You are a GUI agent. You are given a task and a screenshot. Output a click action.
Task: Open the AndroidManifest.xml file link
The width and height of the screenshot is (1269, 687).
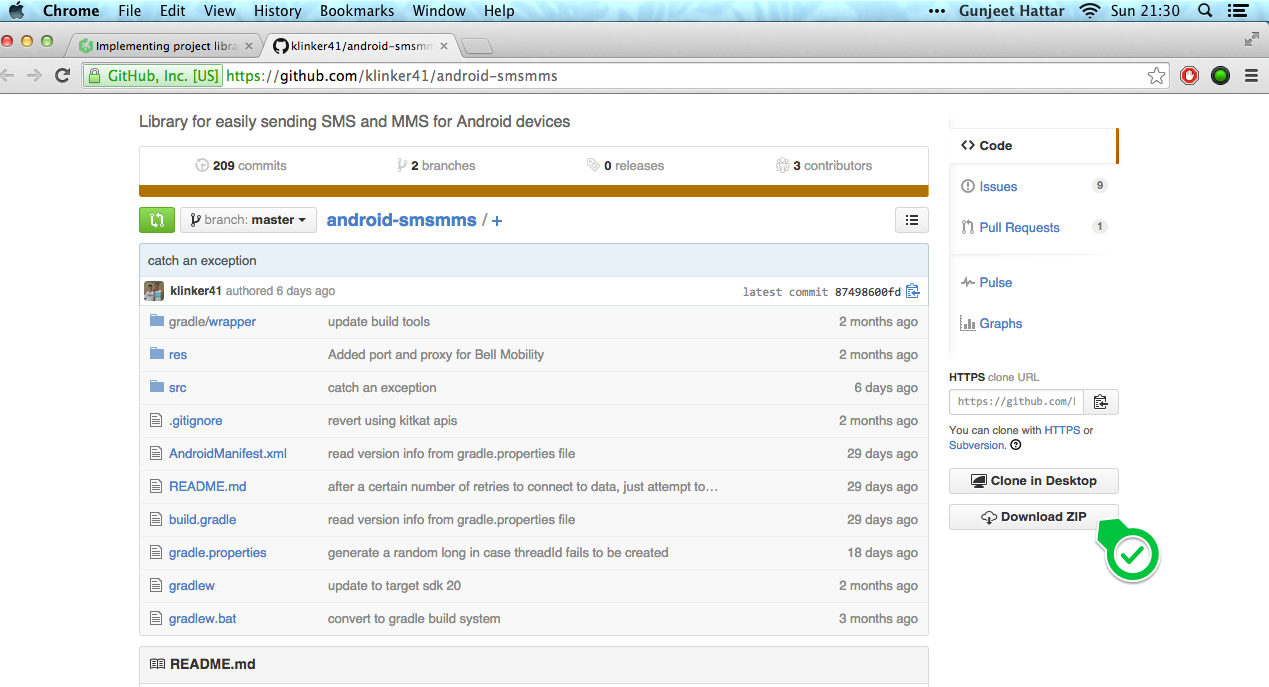[x=228, y=454]
